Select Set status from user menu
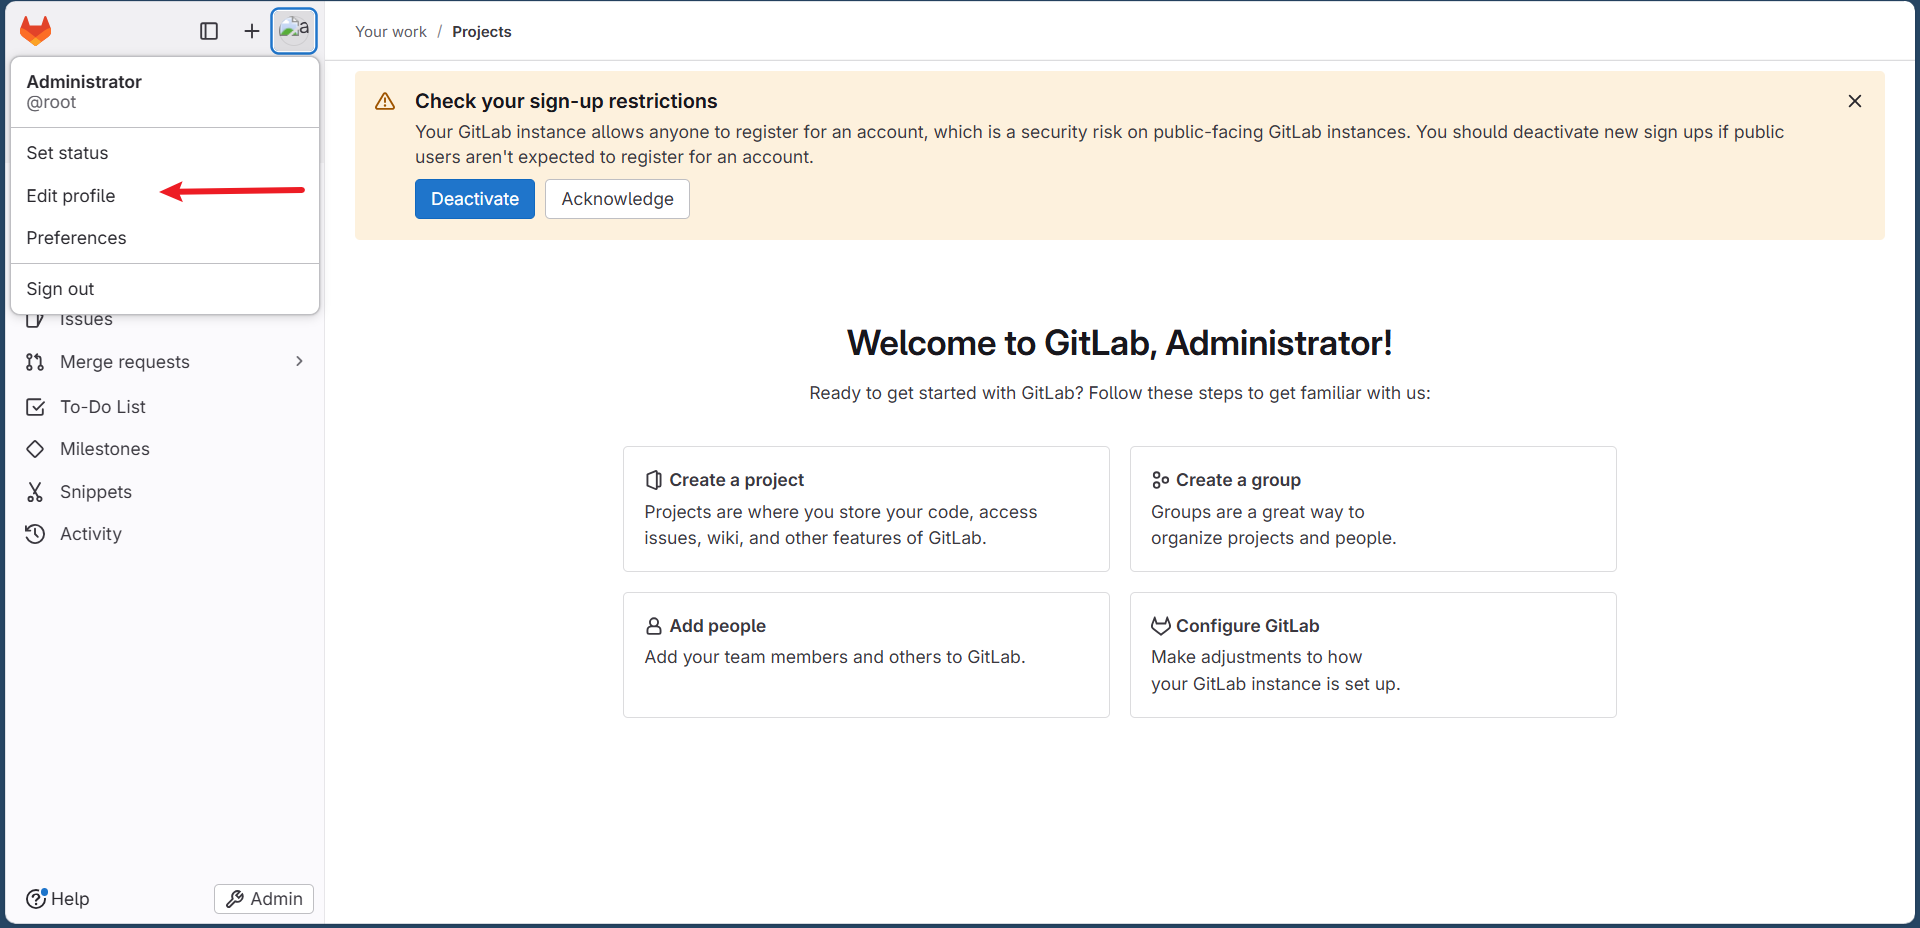 pyautogui.click(x=165, y=153)
